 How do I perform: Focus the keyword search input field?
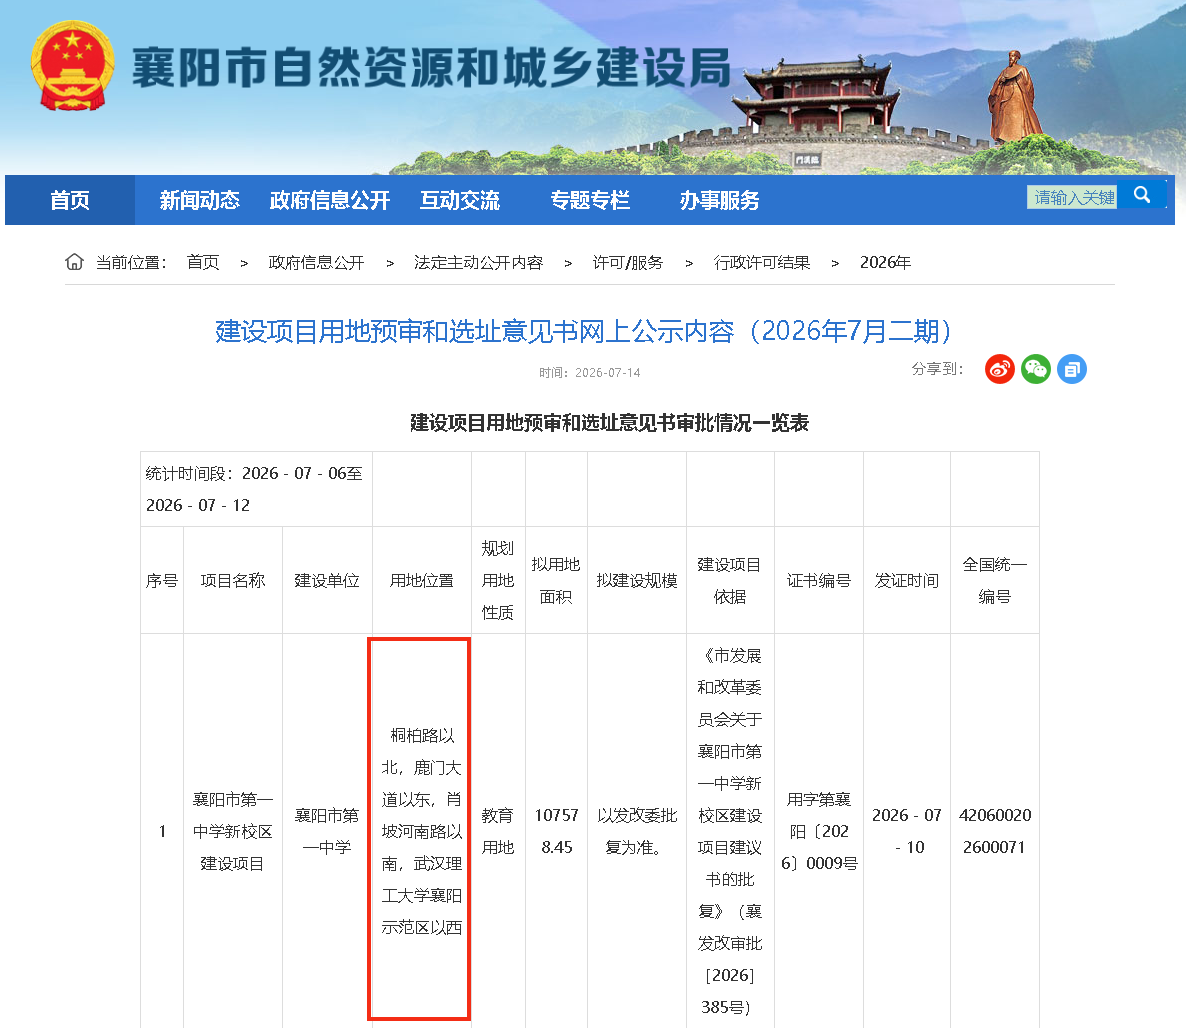tap(1072, 197)
